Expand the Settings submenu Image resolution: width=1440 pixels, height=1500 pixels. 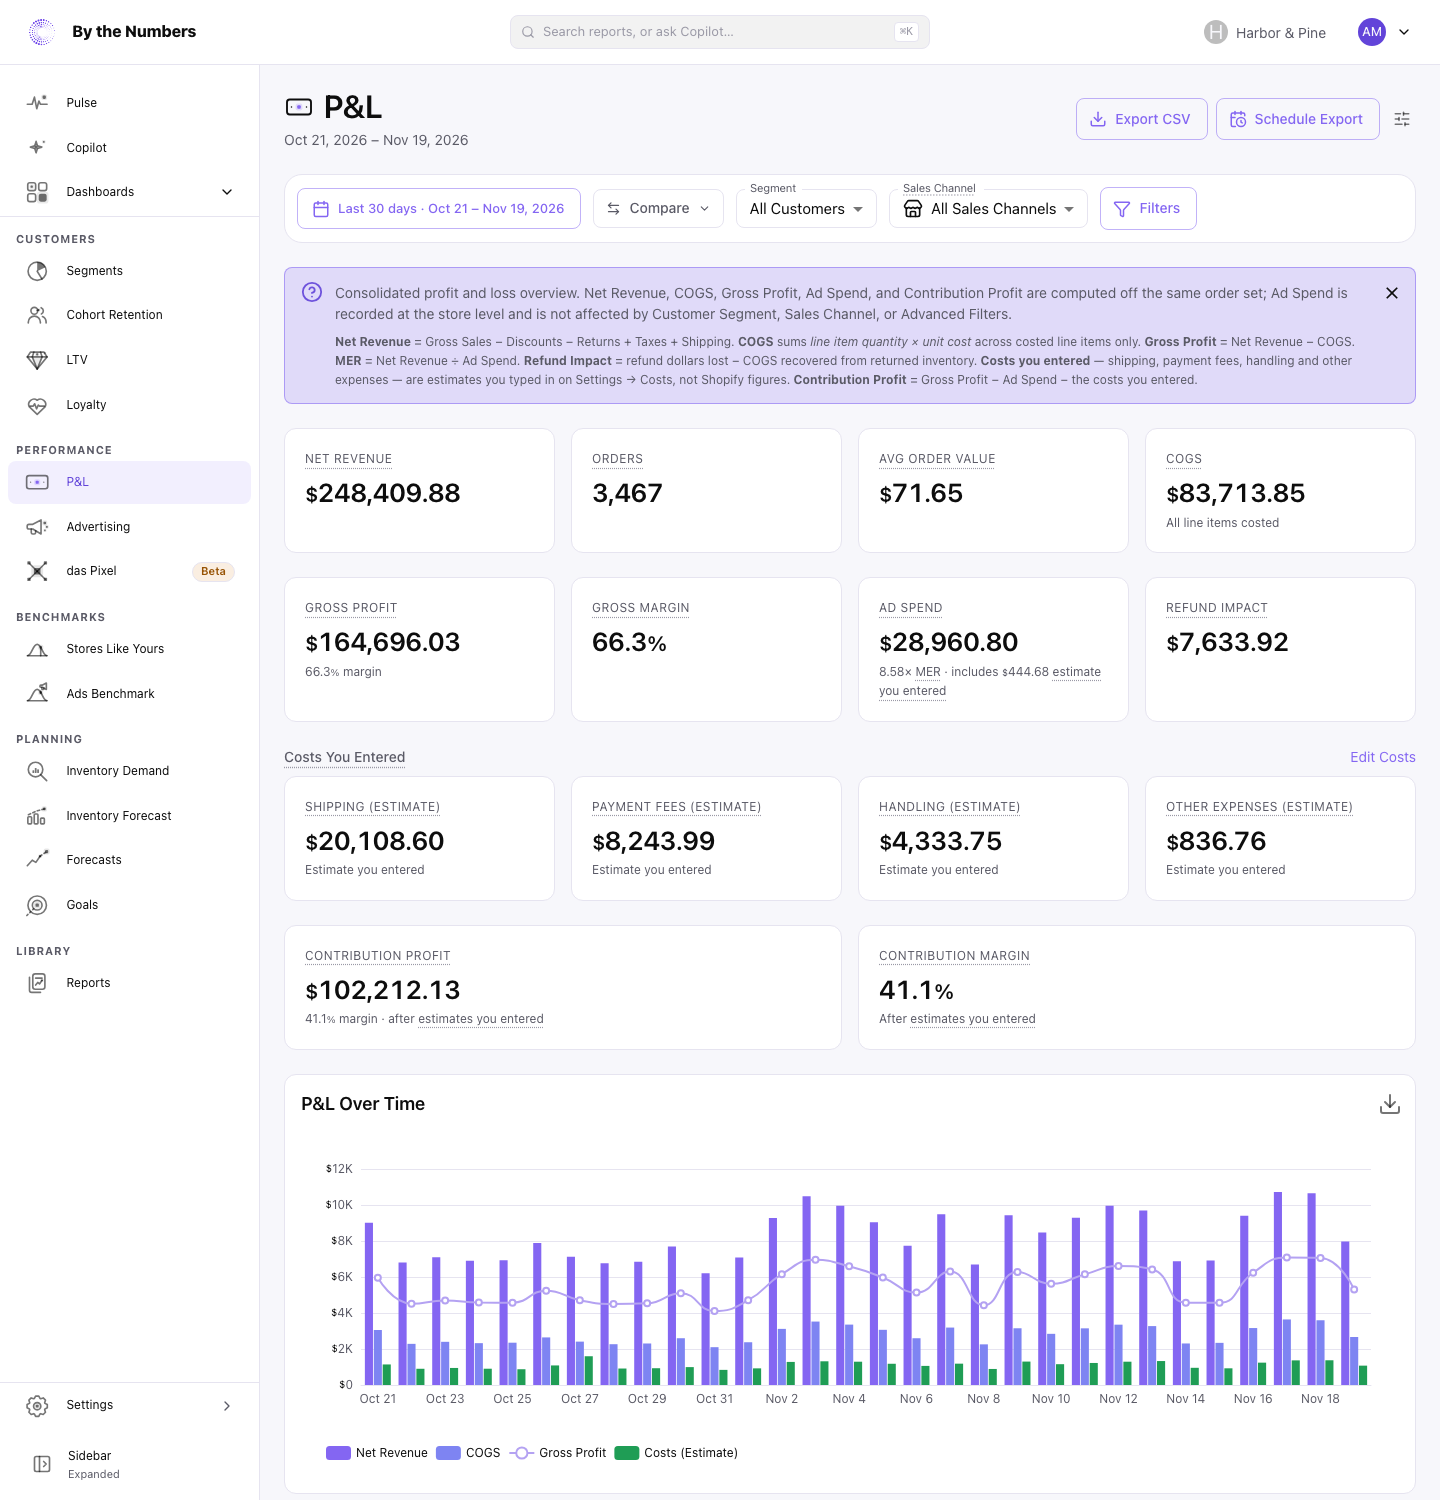pyautogui.click(x=129, y=1405)
